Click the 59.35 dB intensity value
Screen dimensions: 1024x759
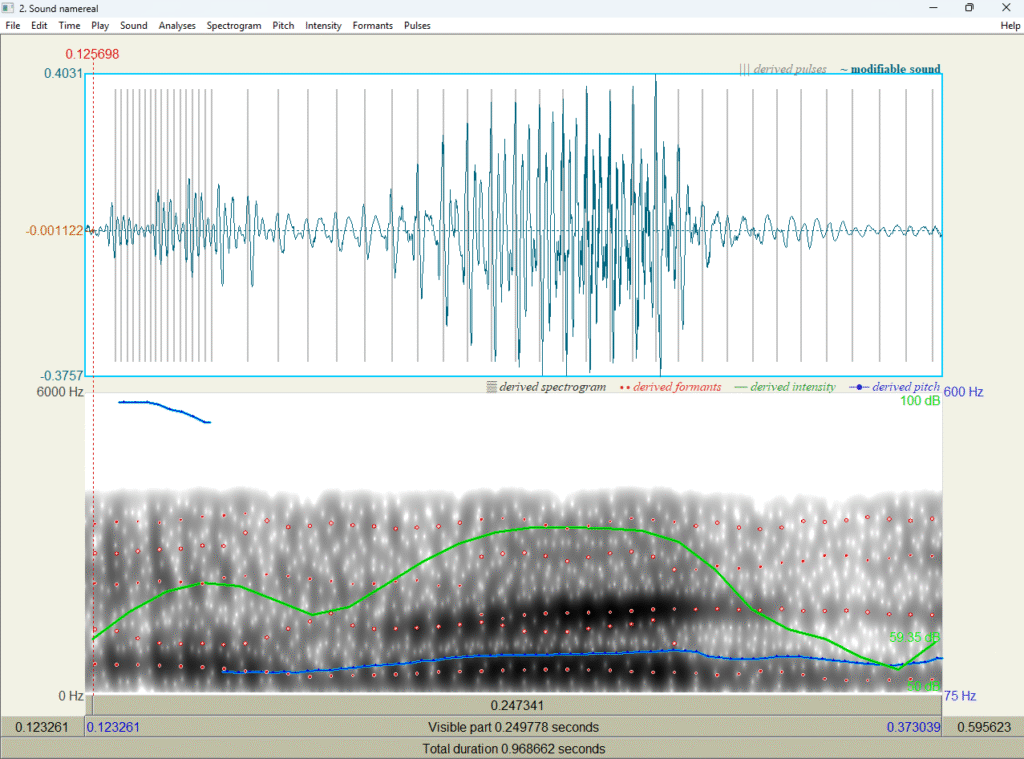914,637
